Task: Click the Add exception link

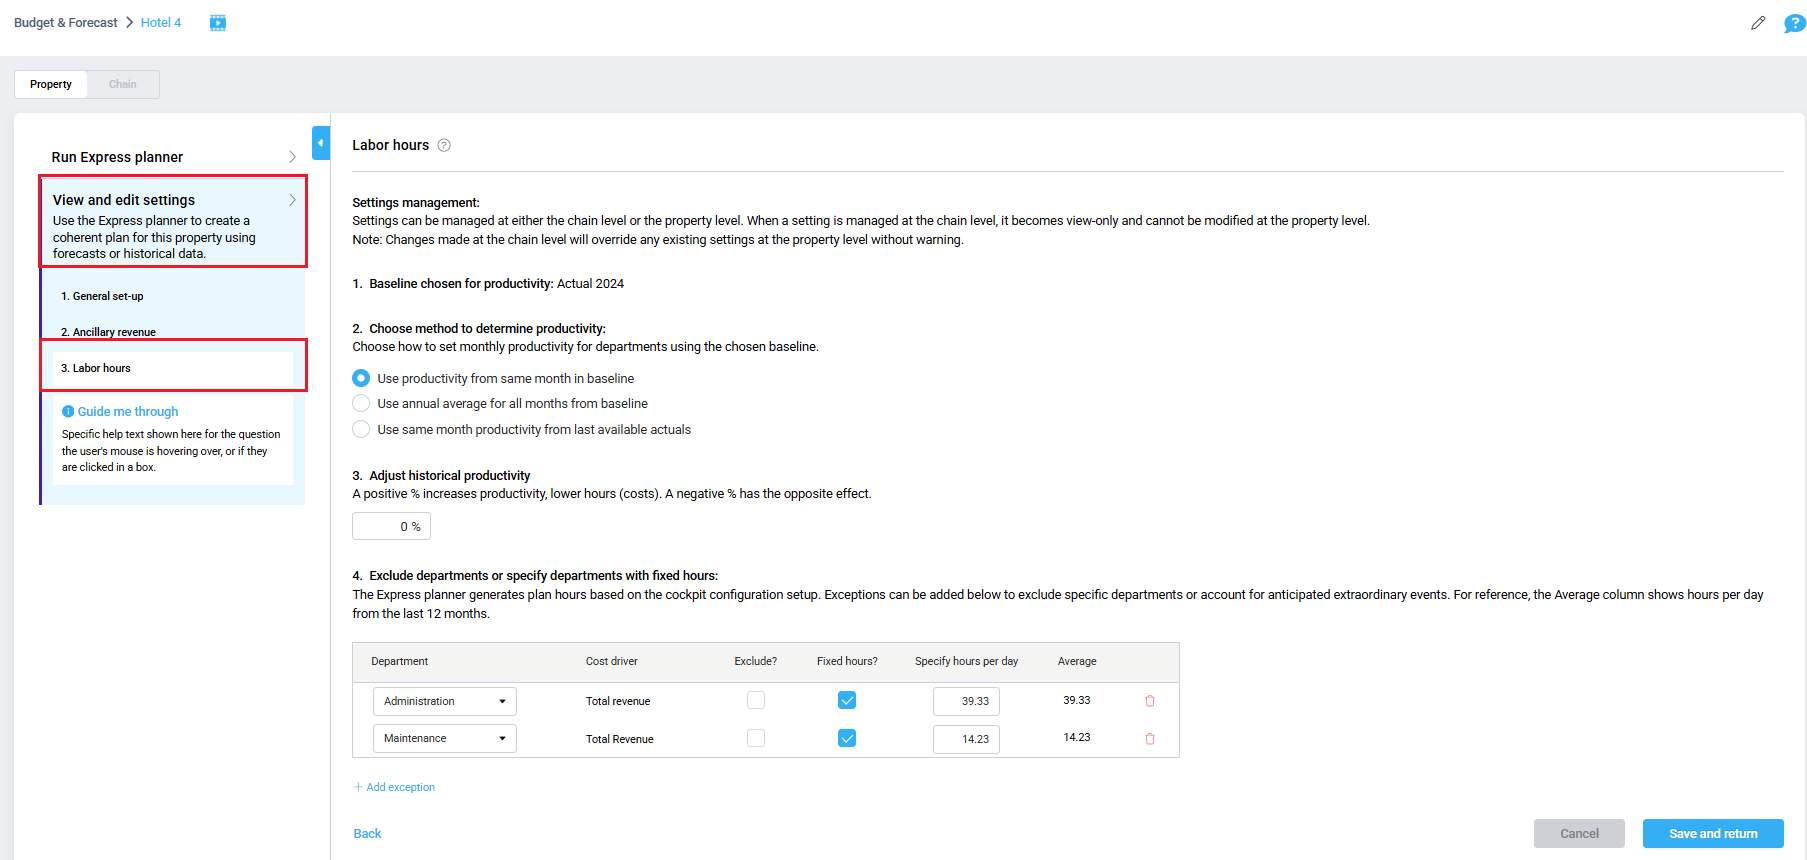Action: [394, 787]
